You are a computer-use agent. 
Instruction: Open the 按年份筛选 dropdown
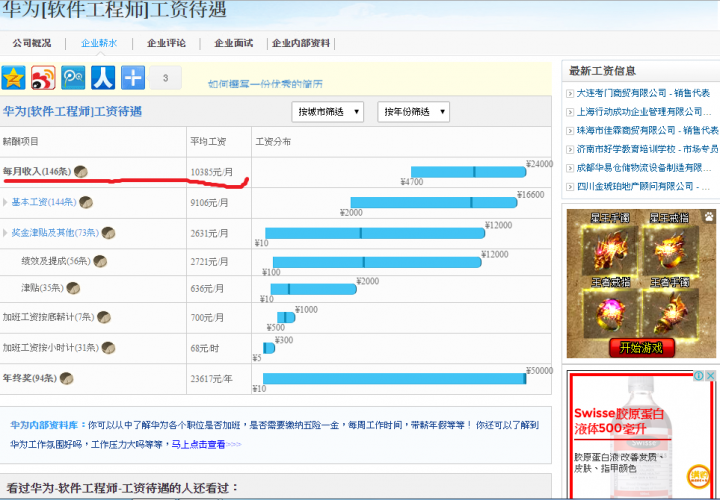413,112
